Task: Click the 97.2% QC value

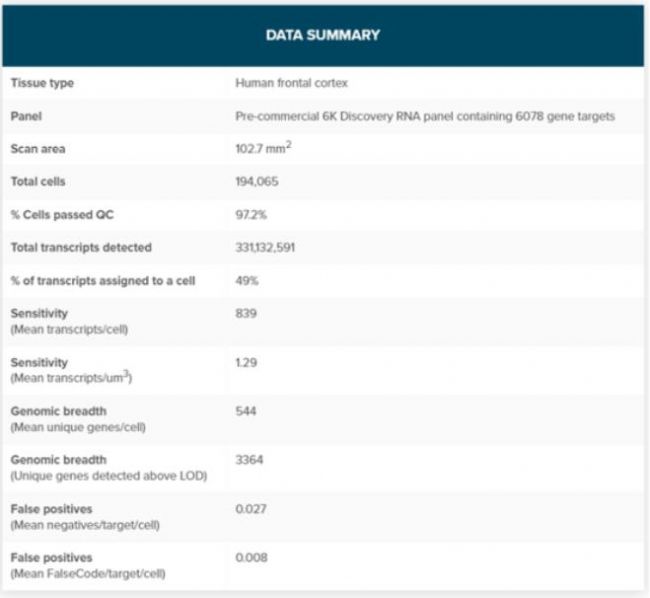Action: 252,215
